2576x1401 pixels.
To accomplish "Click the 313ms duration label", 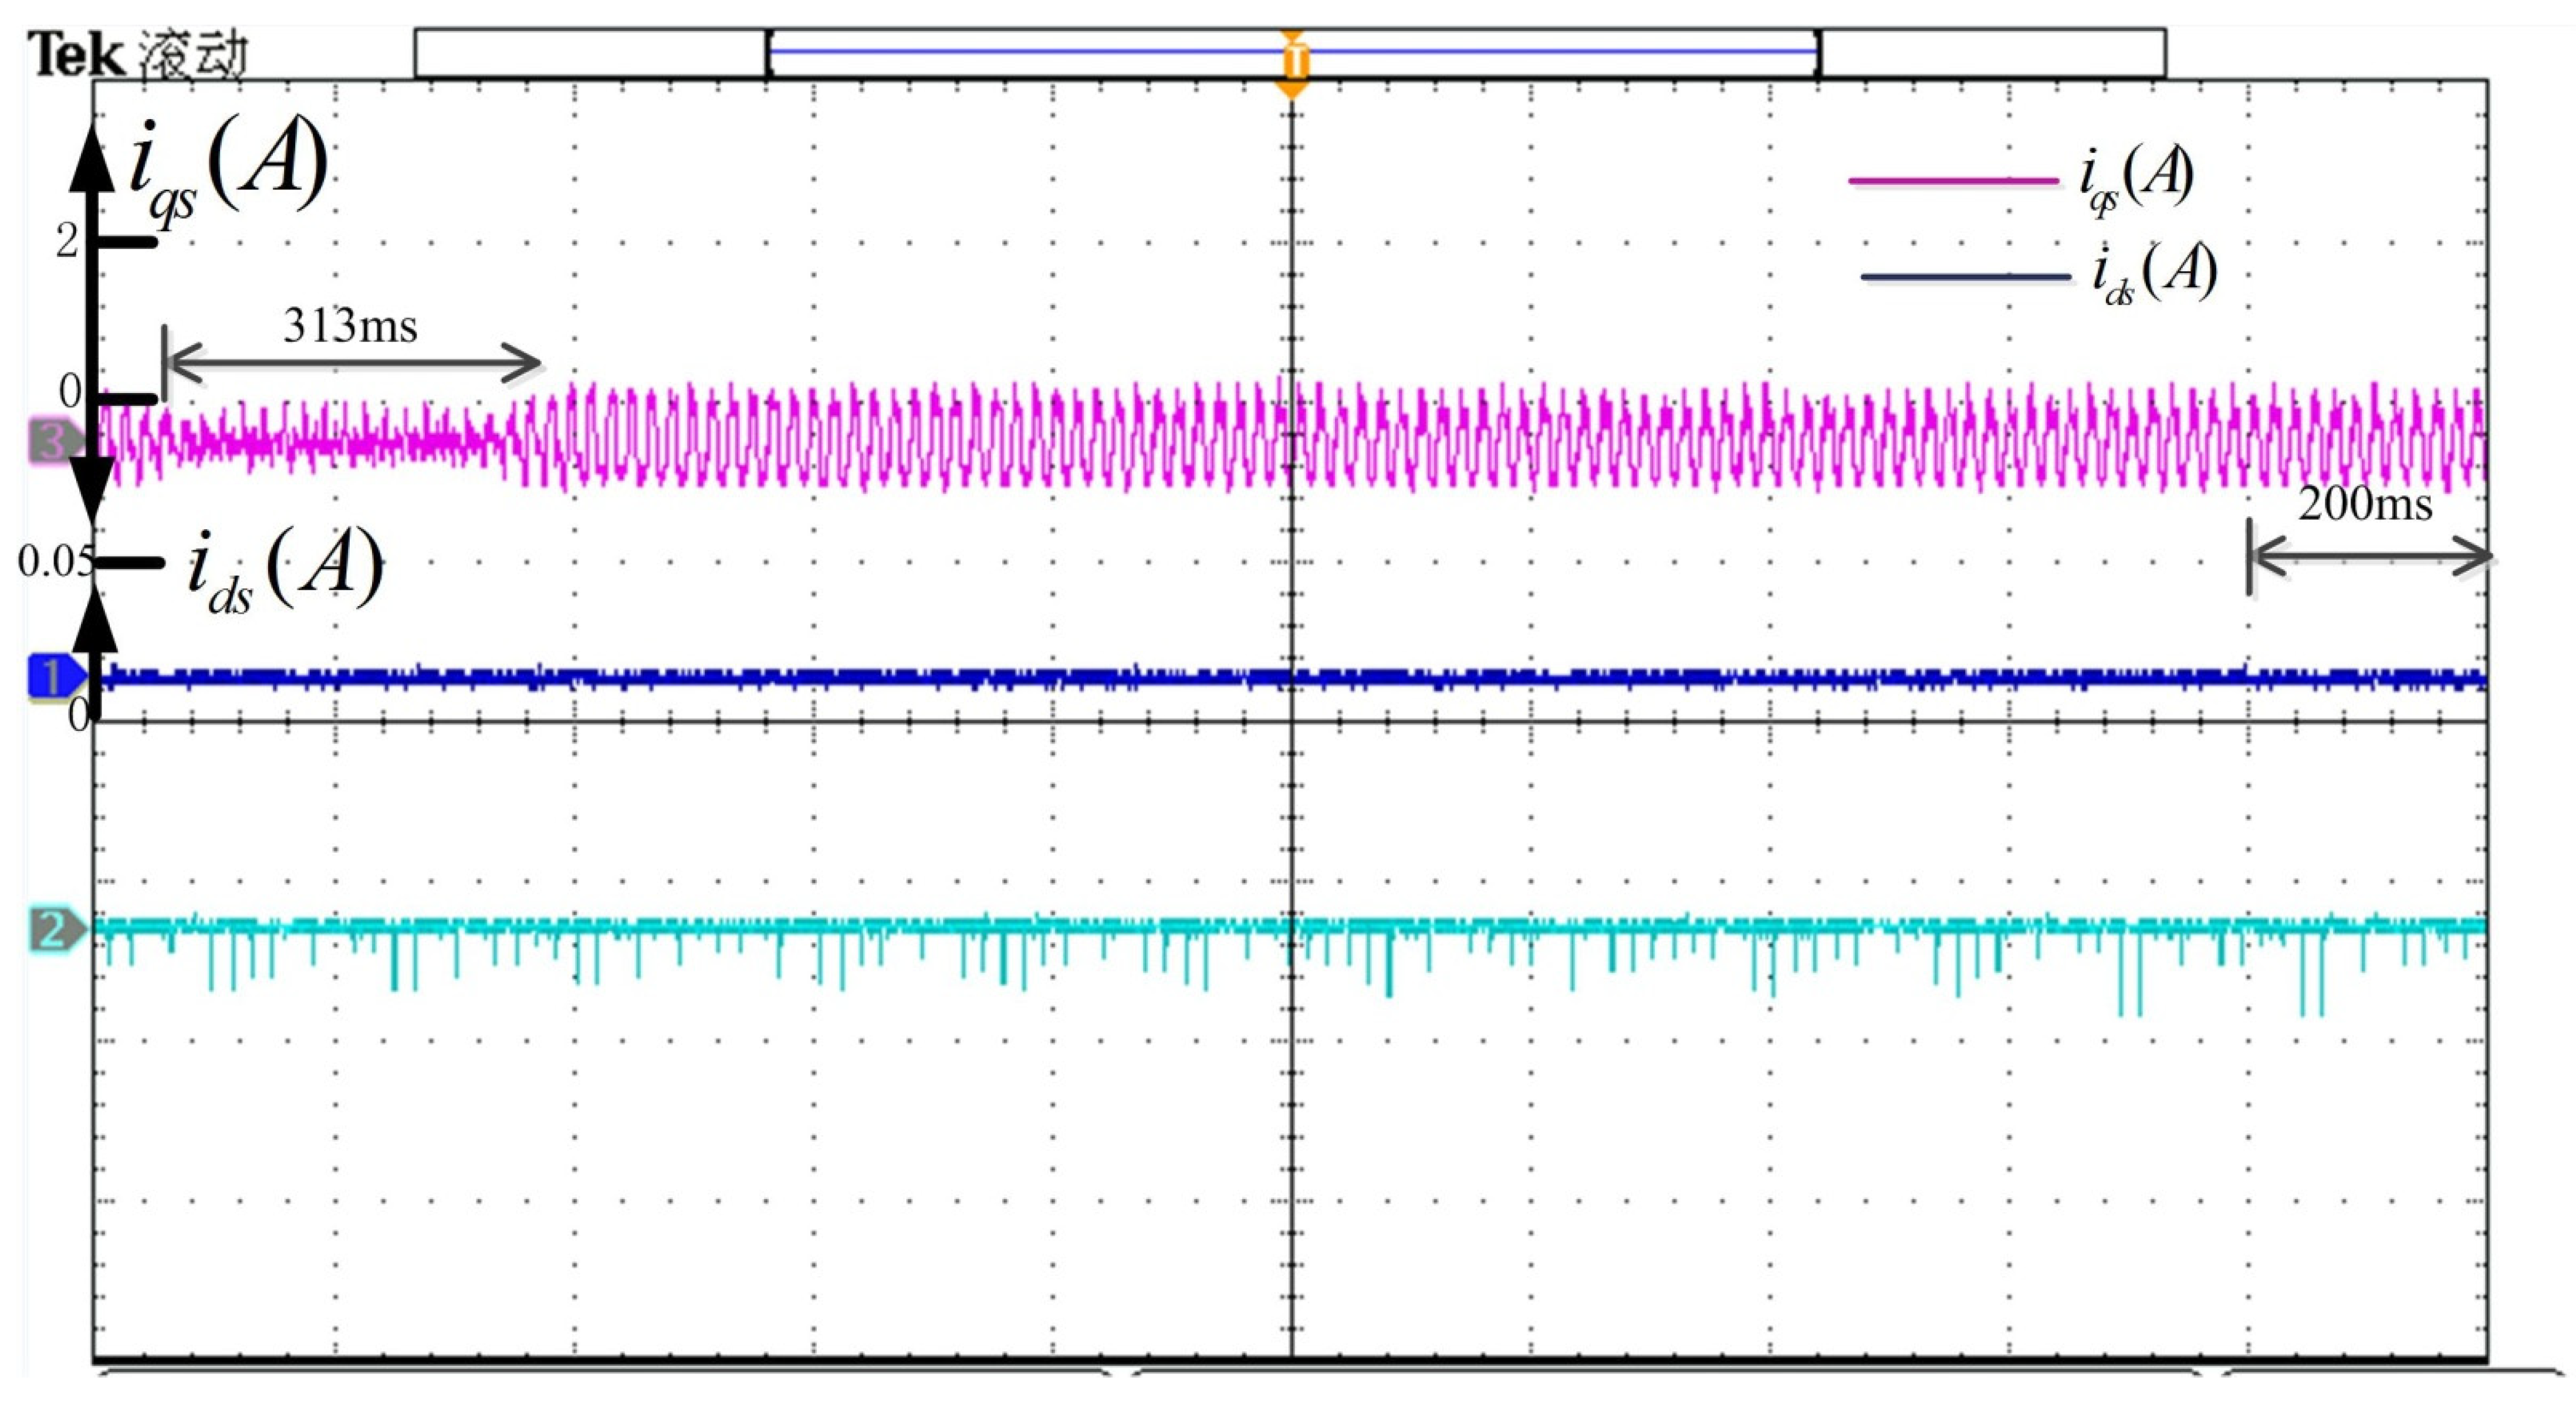I will [350, 326].
